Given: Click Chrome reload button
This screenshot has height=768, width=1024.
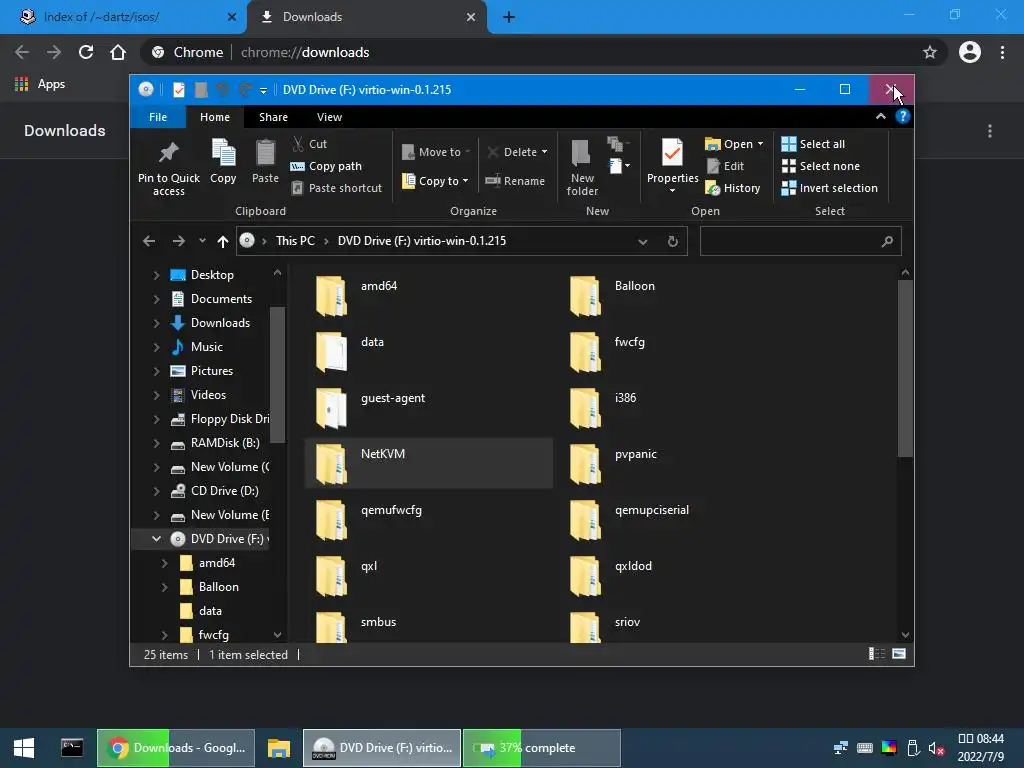Looking at the screenshot, I should click(x=86, y=52).
